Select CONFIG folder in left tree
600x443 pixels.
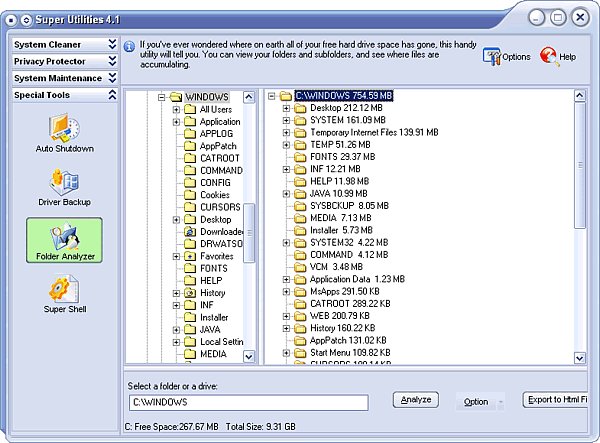coord(215,183)
